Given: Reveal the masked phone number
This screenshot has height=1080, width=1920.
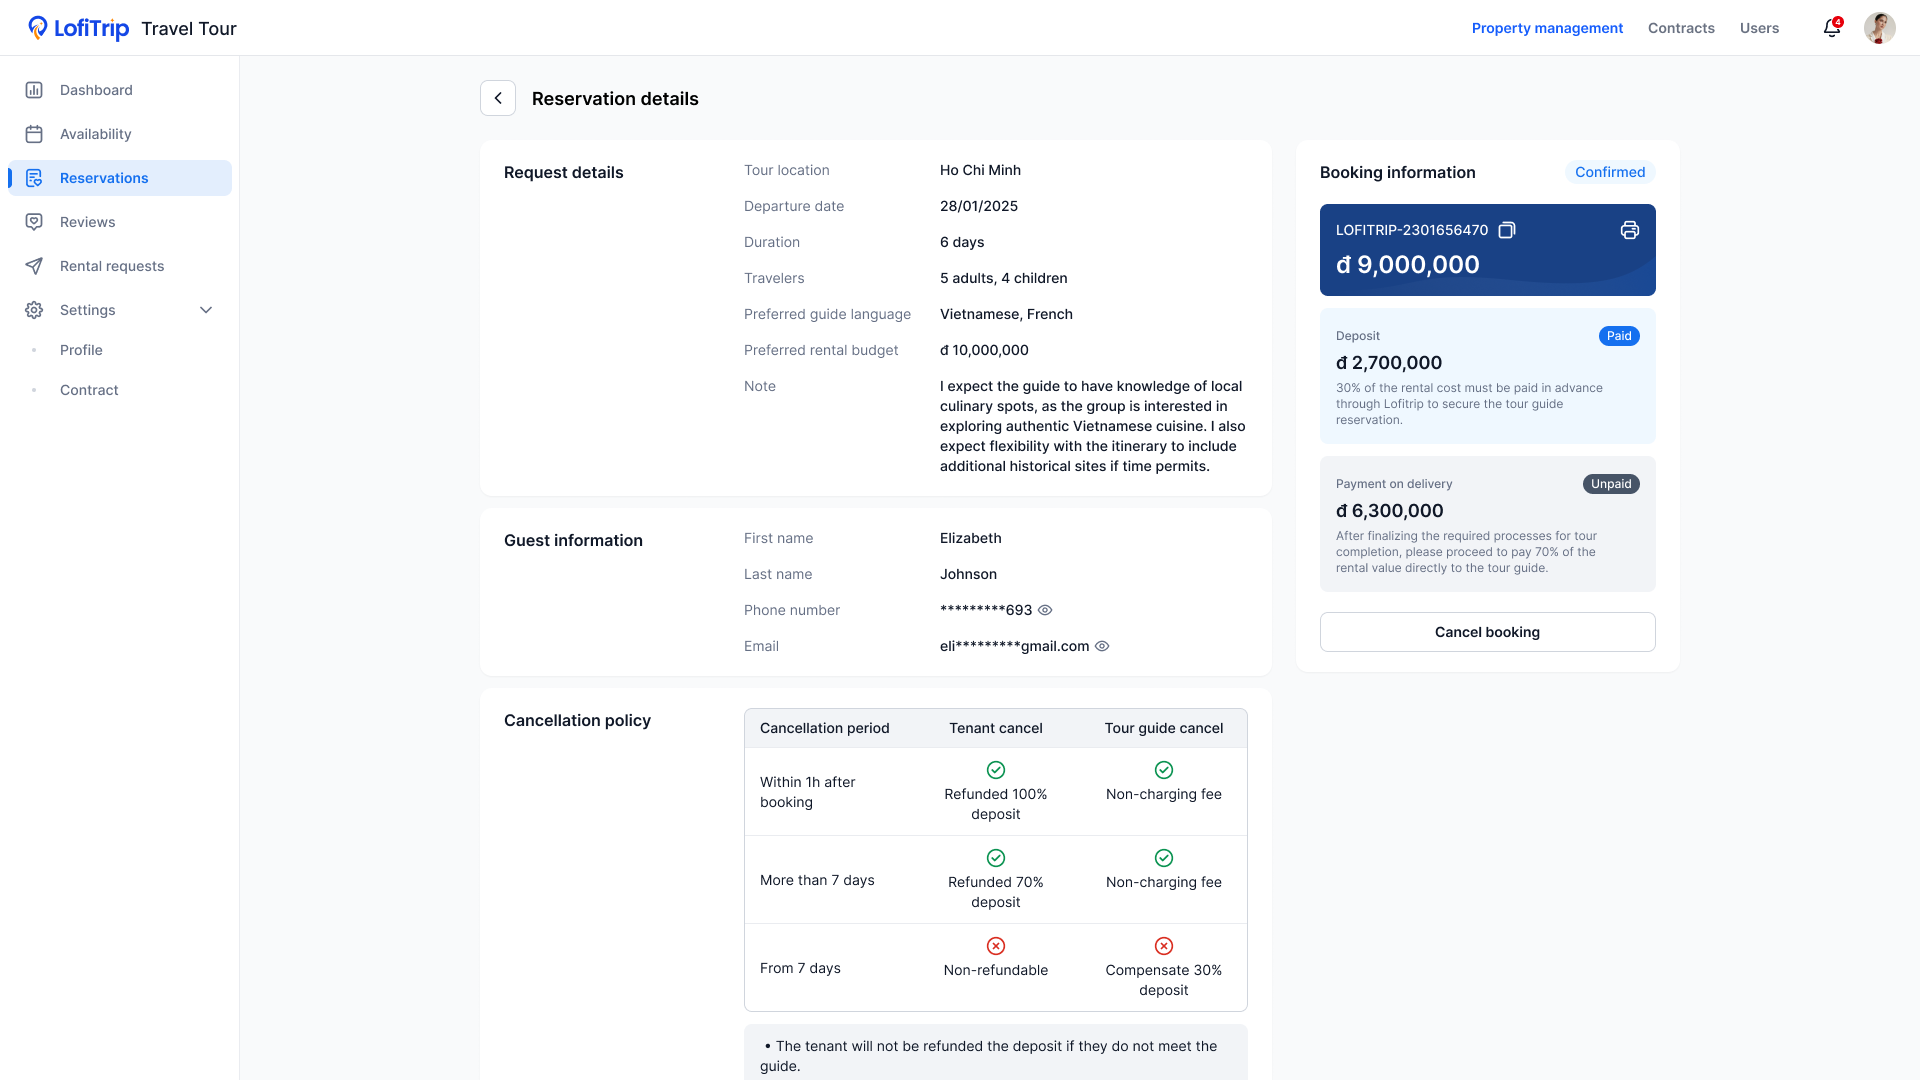Looking at the screenshot, I should [1045, 610].
